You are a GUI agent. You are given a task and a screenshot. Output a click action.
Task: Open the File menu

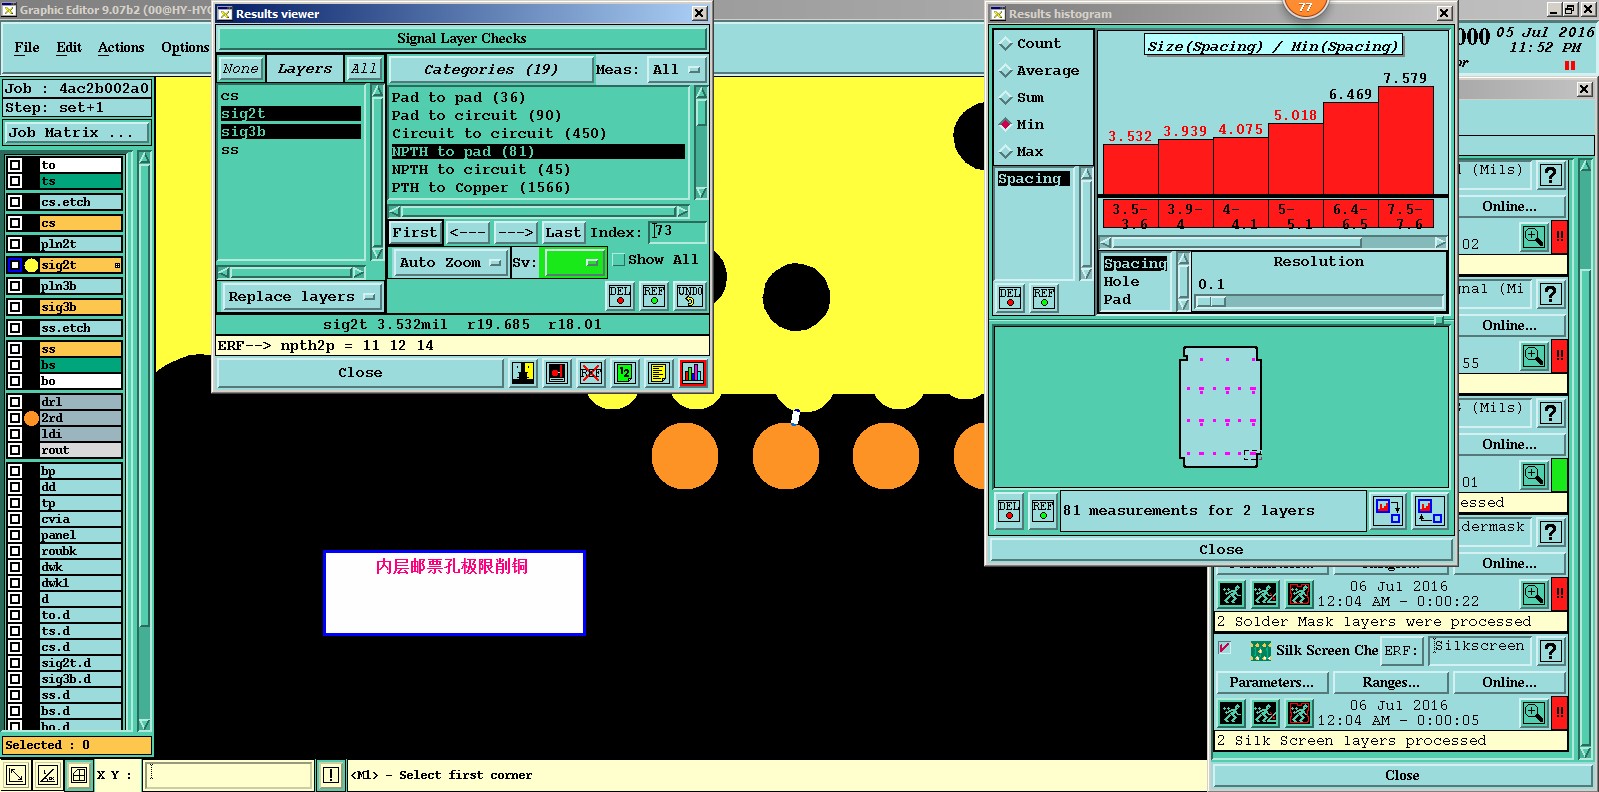click(x=27, y=48)
